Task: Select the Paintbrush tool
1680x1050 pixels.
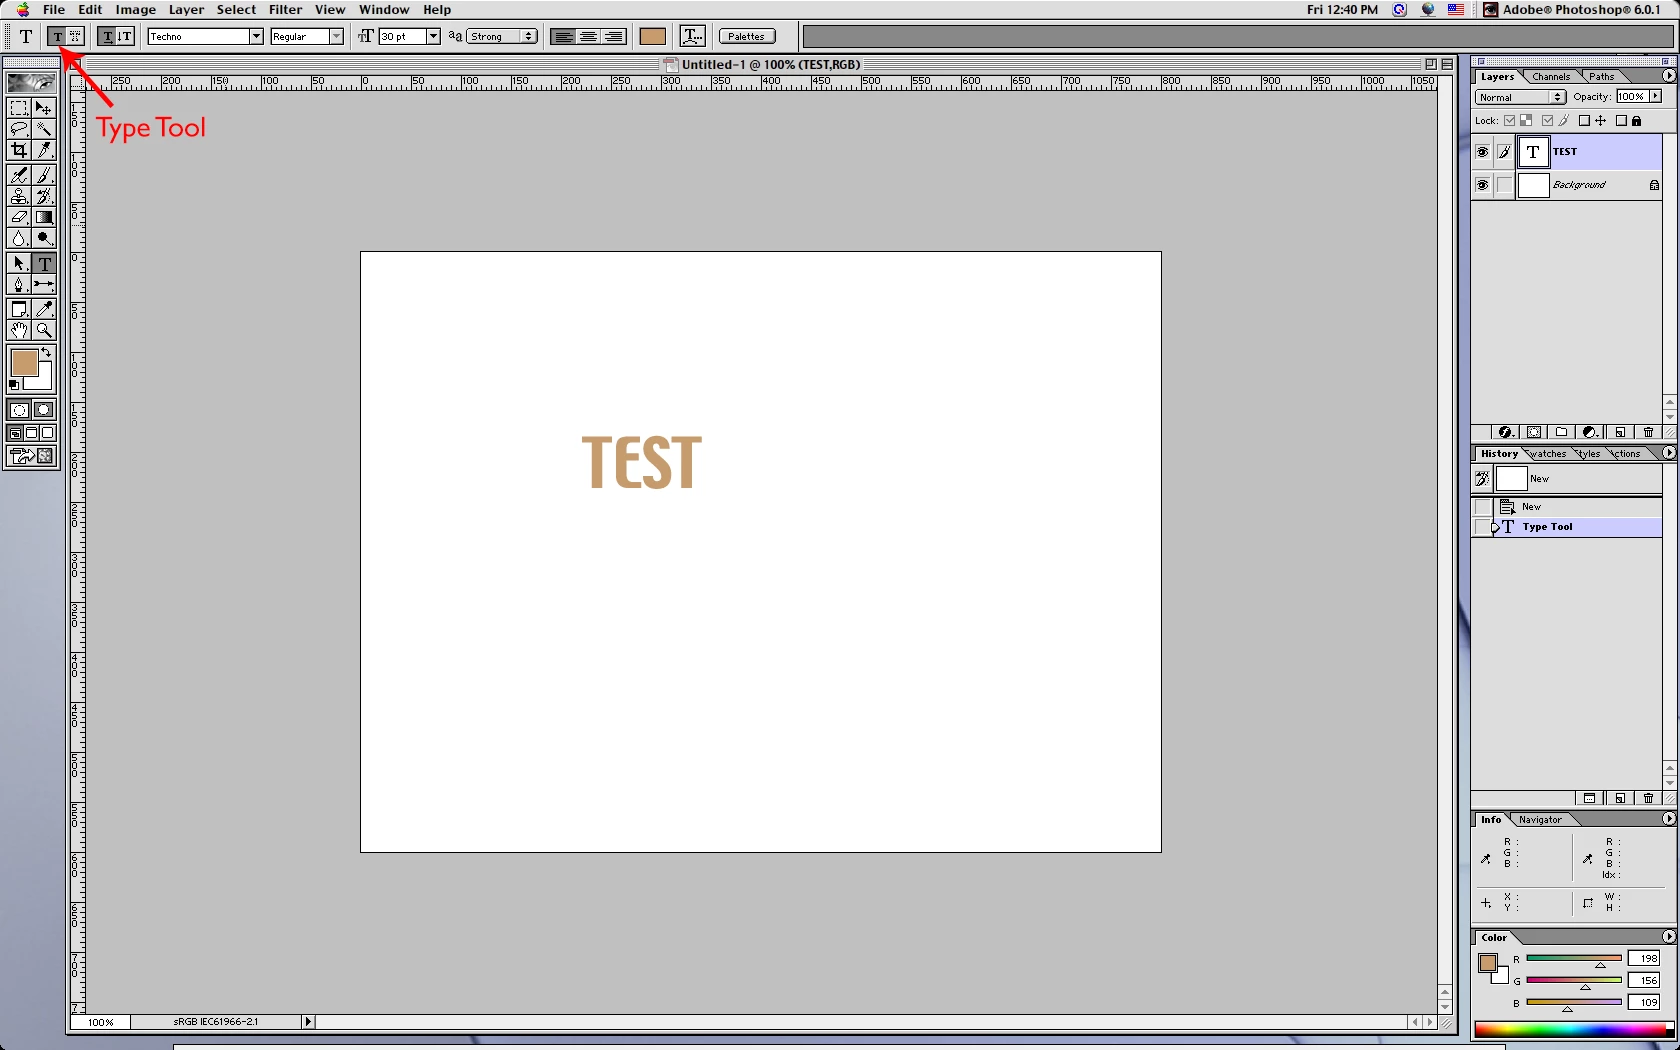Action: [44, 175]
